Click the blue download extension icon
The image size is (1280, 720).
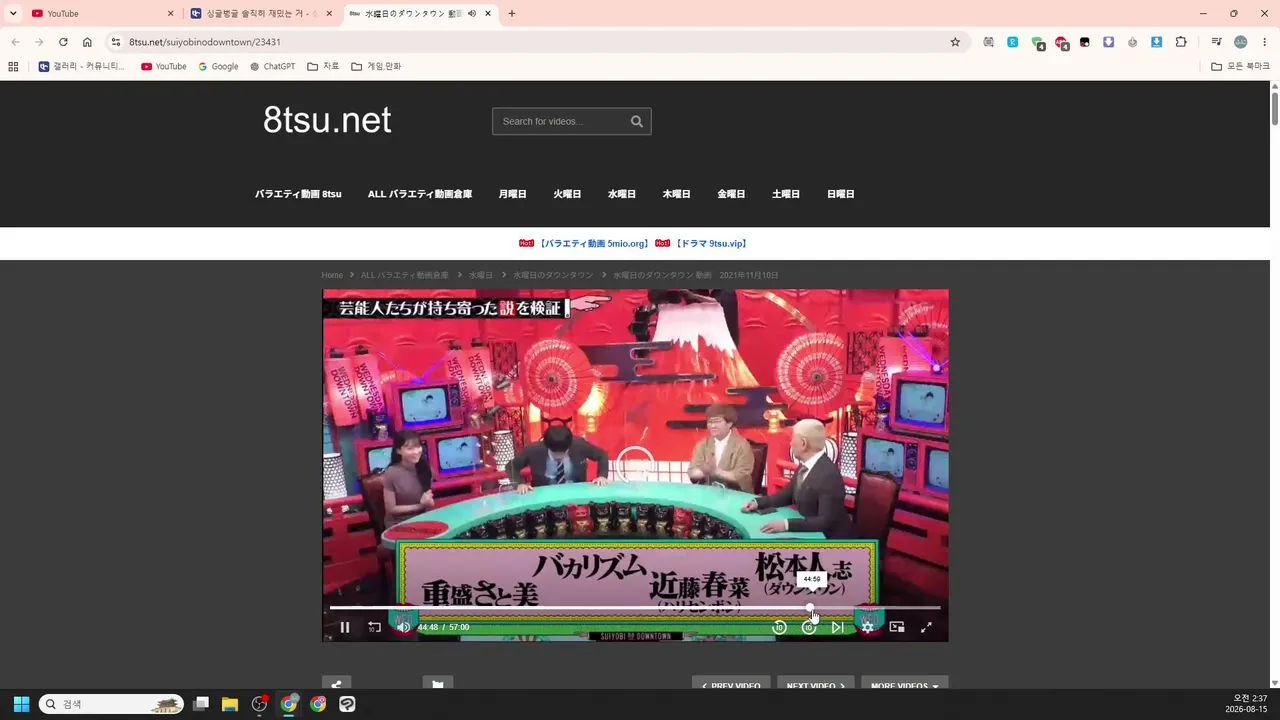point(1157,42)
